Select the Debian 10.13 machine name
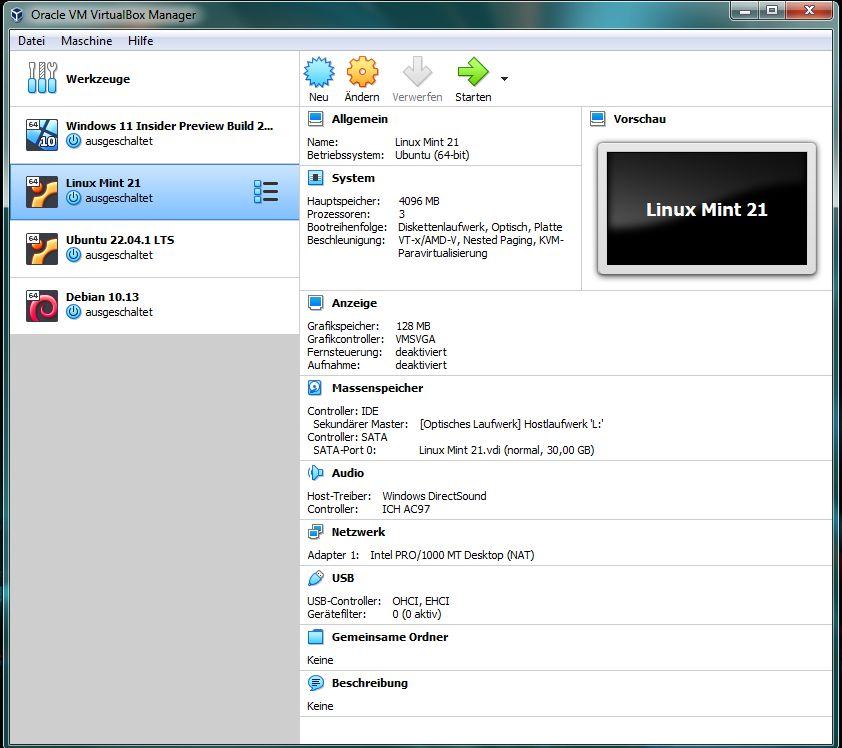Screen dimensions: 842x748 pos(102,297)
